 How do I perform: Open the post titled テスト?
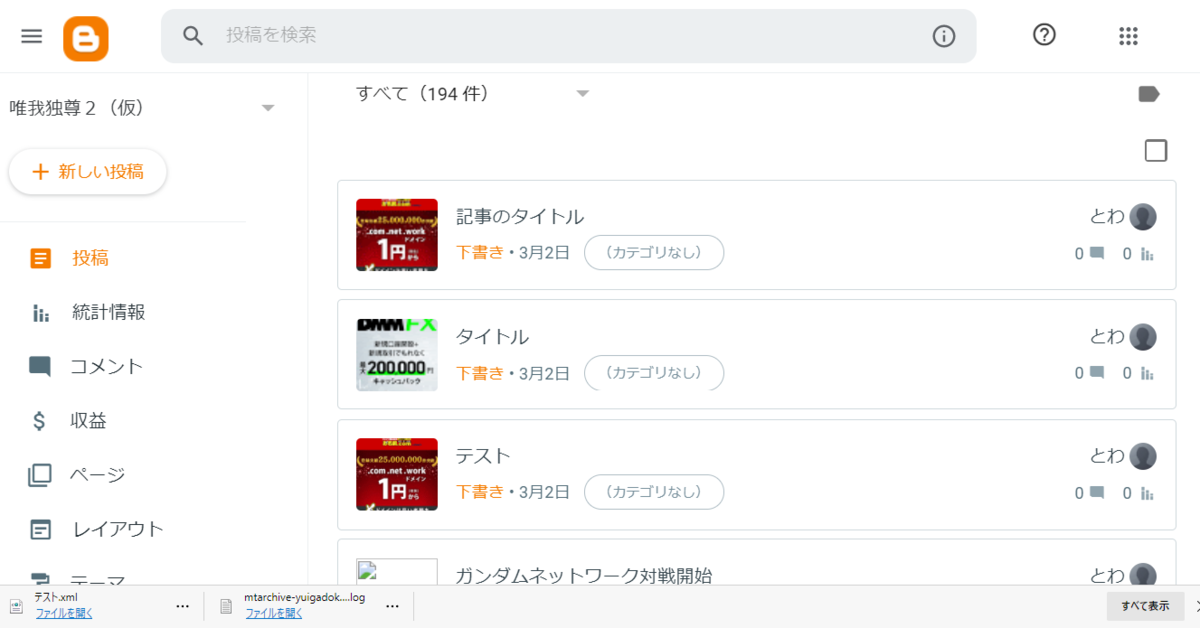[x=484, y=456]
